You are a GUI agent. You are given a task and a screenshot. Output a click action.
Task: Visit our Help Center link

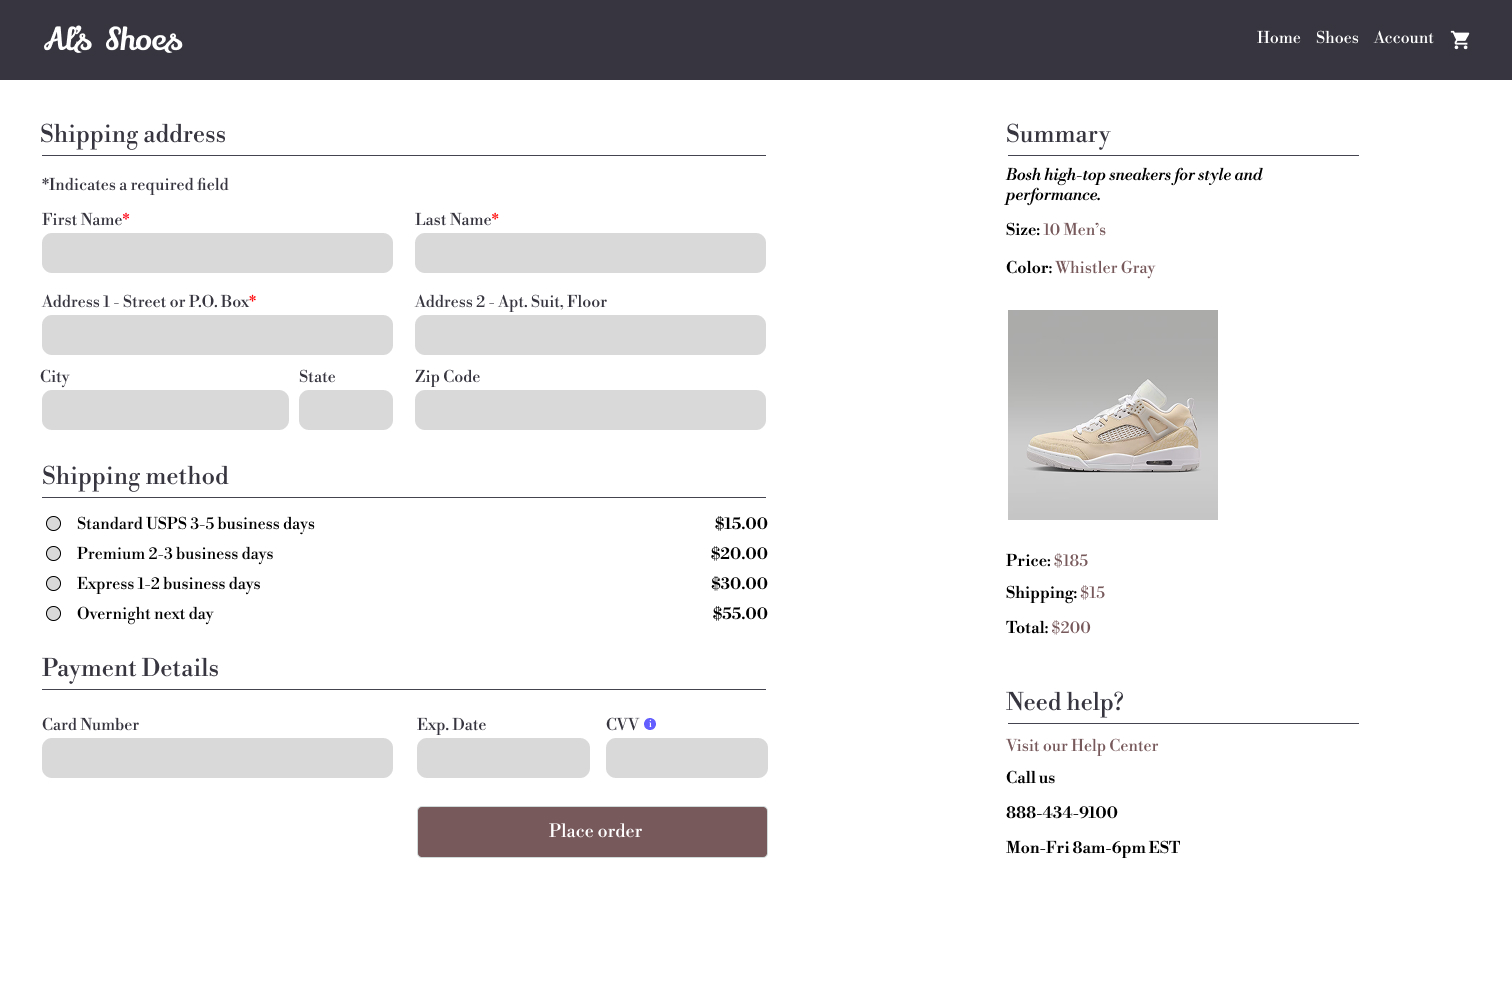pyautogui.click(x=1081, y=745)
